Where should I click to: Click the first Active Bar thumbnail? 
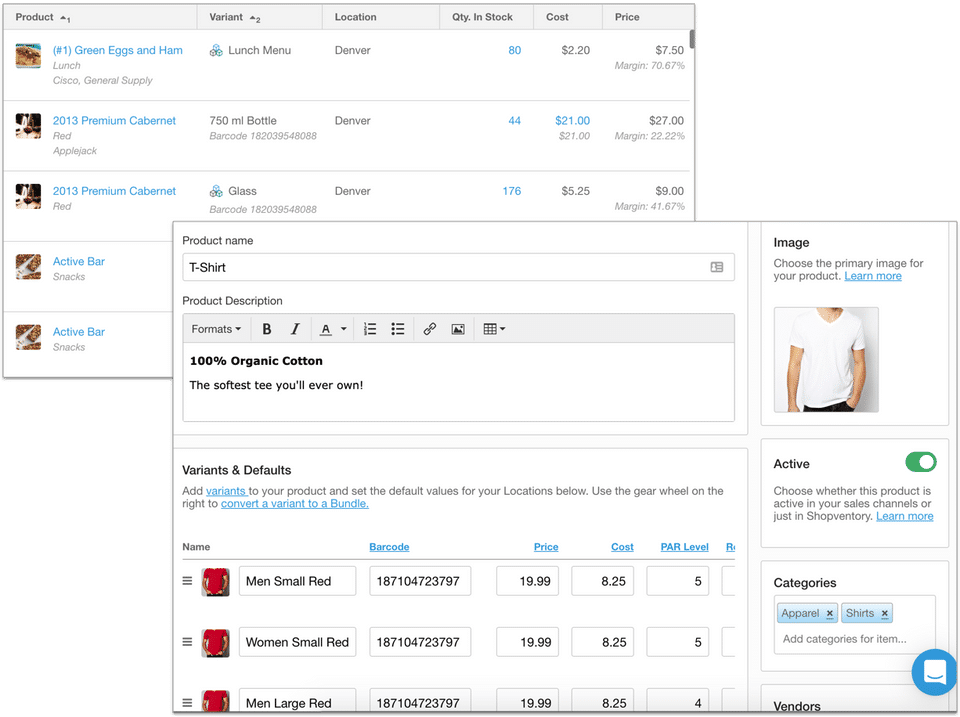28,267
